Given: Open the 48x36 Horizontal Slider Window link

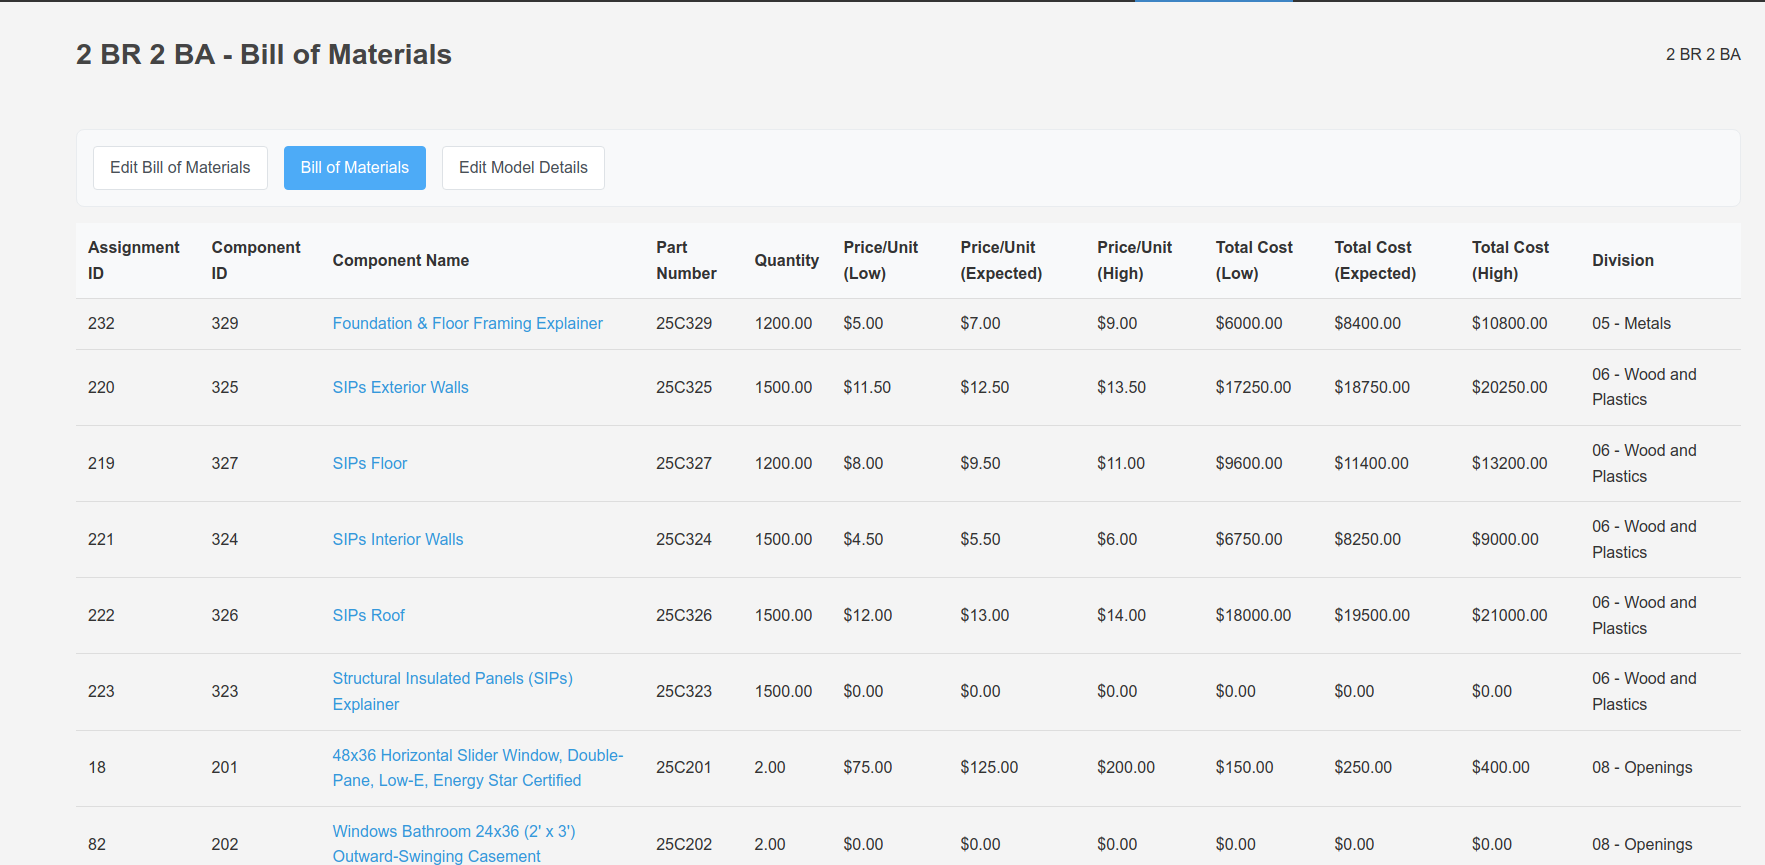Looking at the screenshot, I should tap(478, 768).
